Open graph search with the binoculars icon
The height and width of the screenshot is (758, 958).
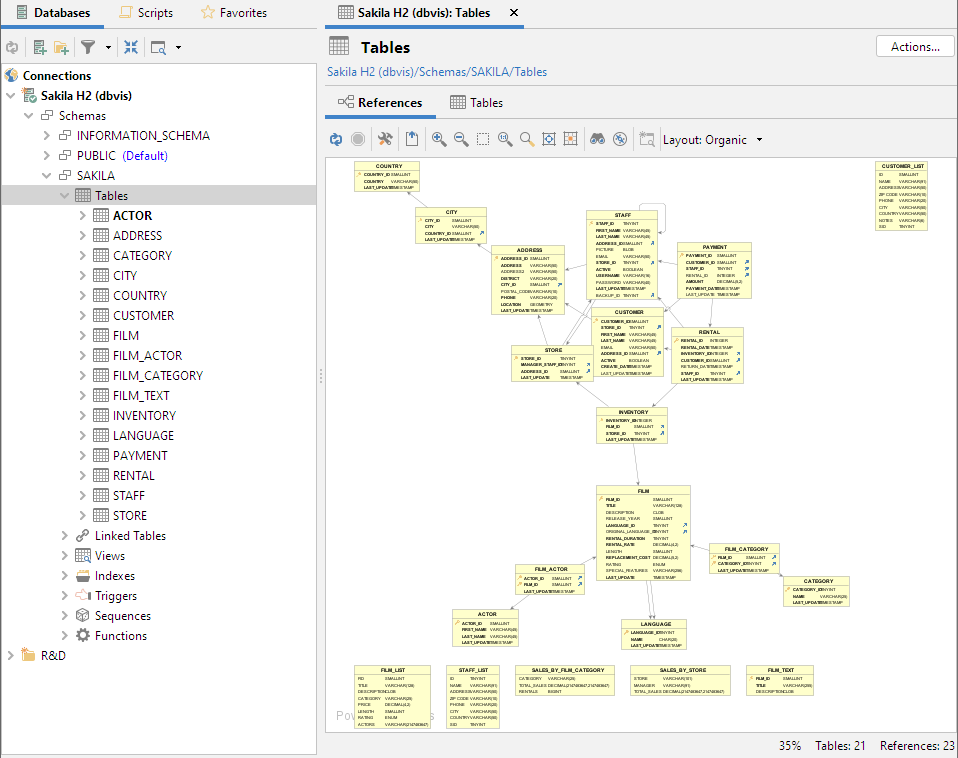point(597,139)
